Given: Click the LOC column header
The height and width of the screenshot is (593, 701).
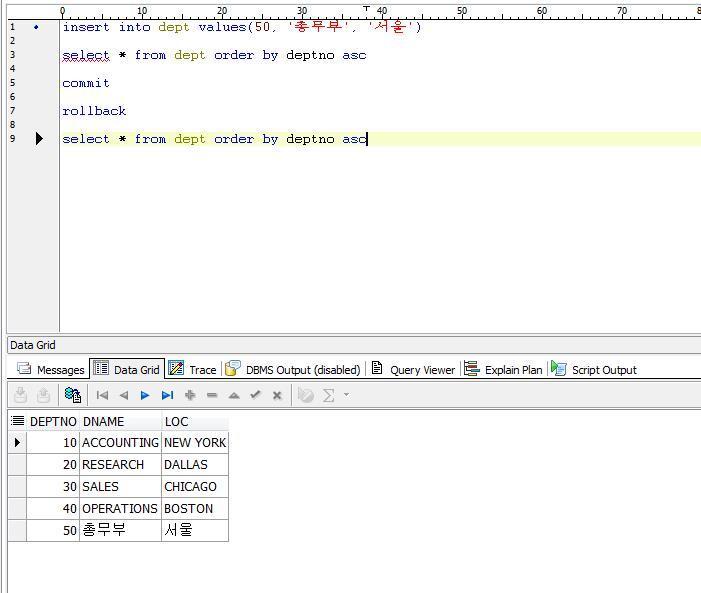Looking at the screenshot, I should [195, 421].
